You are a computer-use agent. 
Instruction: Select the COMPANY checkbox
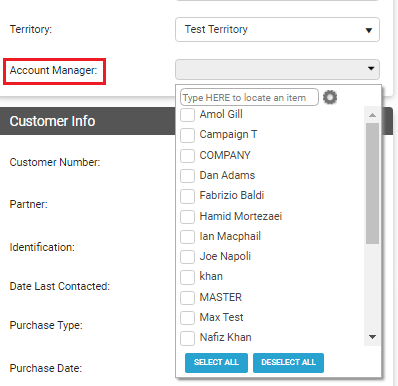click(x=187, y=156)
